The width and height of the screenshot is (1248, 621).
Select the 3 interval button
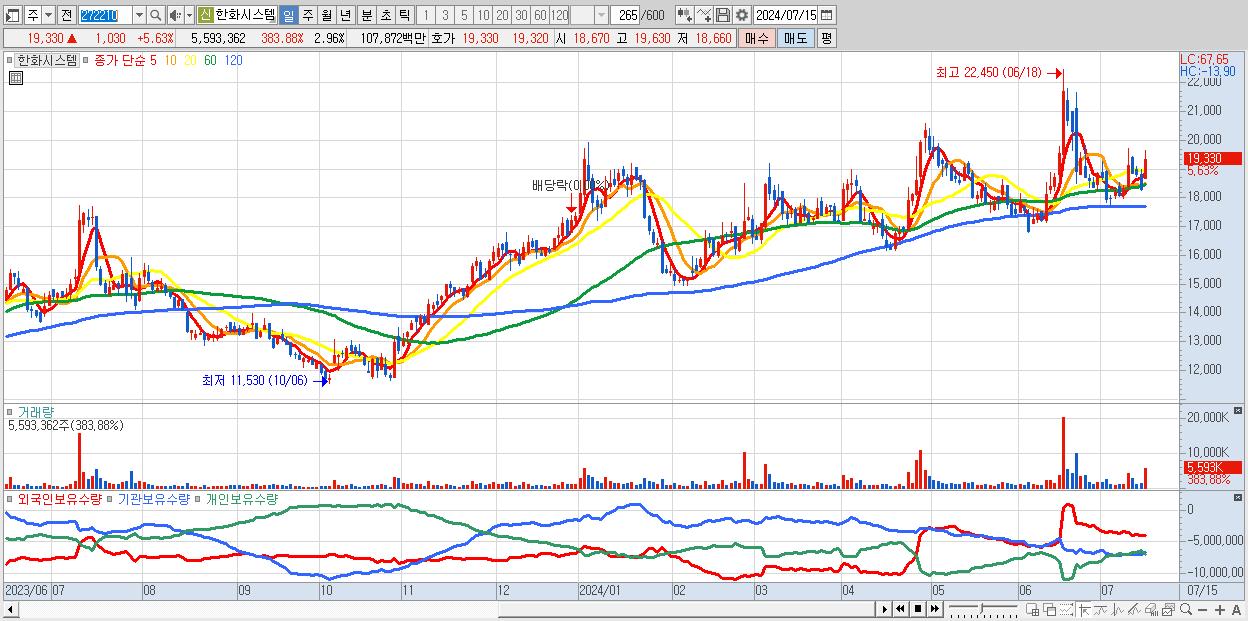pyautogui.click(x=445, y=15)
